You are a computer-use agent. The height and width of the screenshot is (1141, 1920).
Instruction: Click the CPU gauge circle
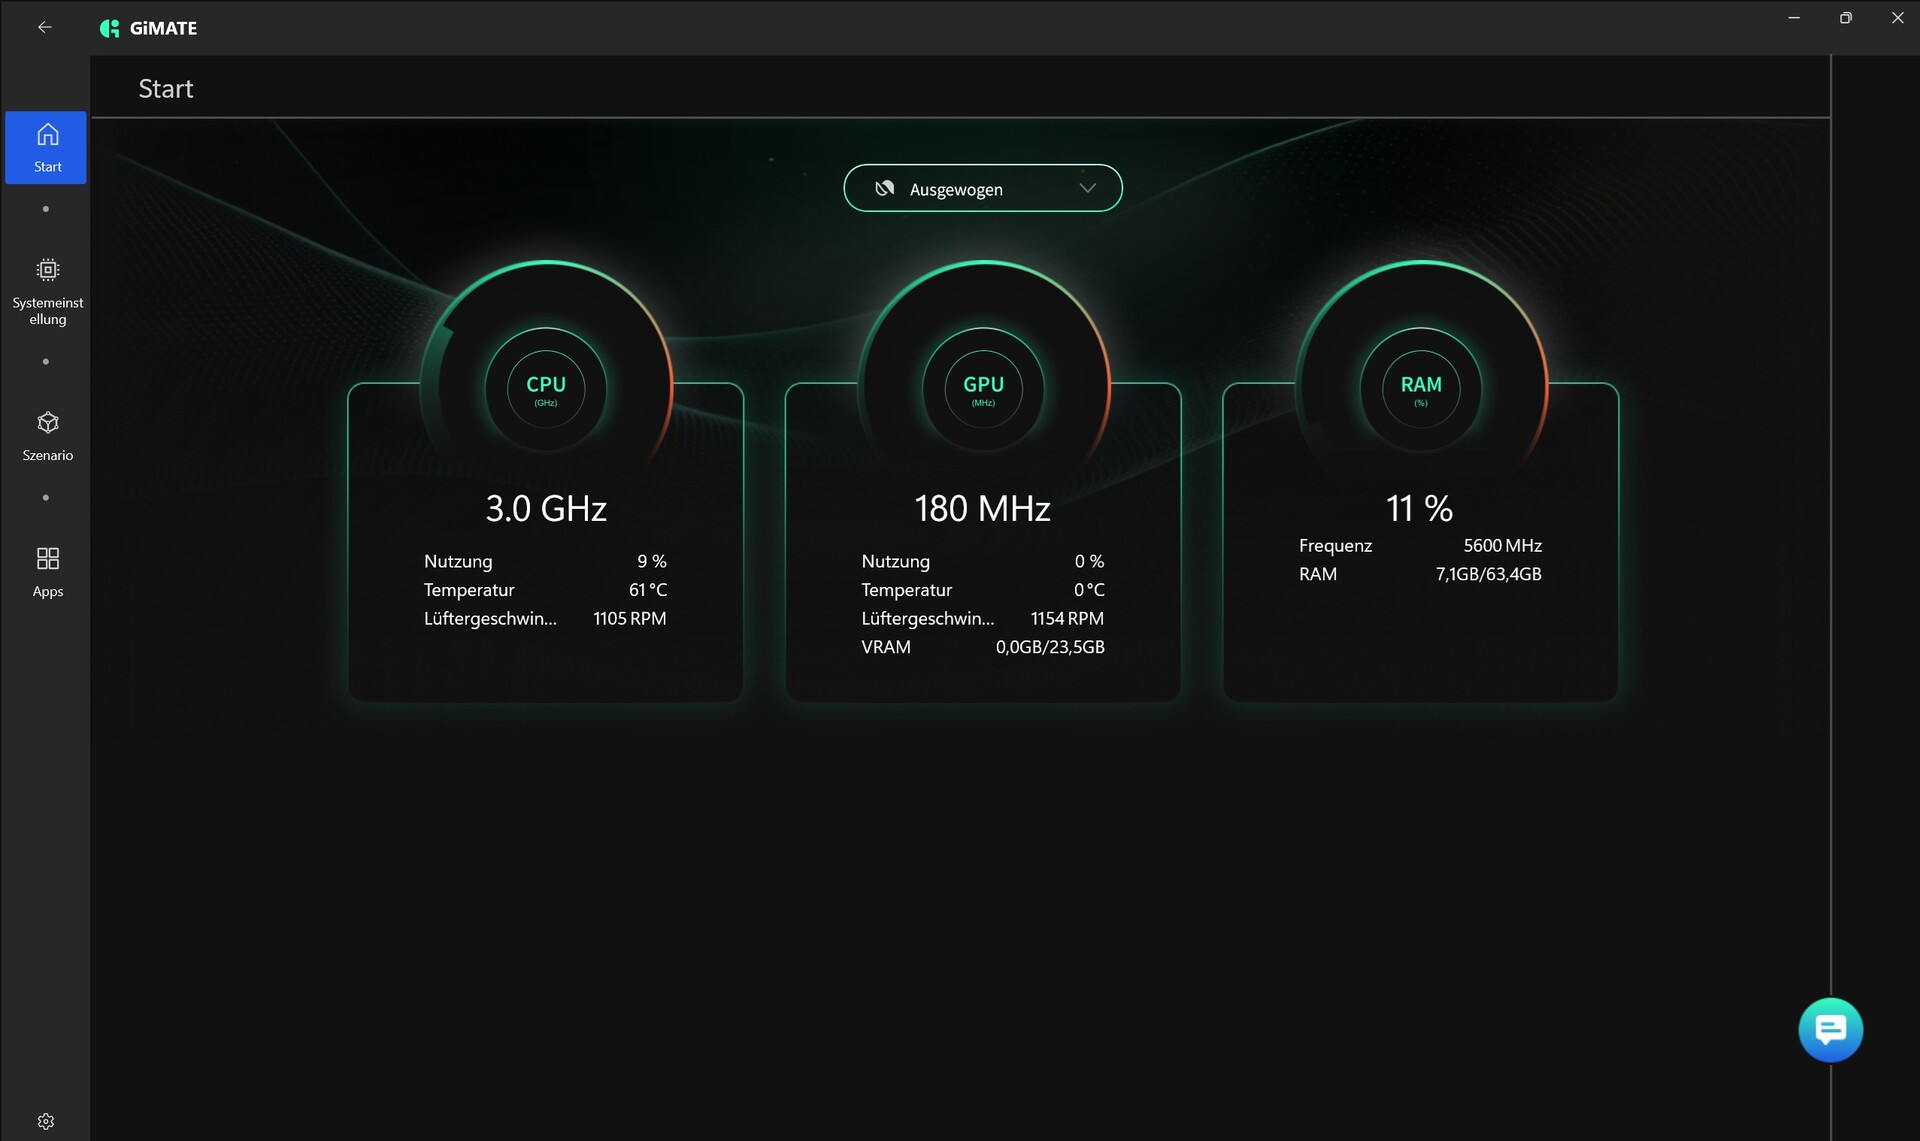tap(546, 388)
